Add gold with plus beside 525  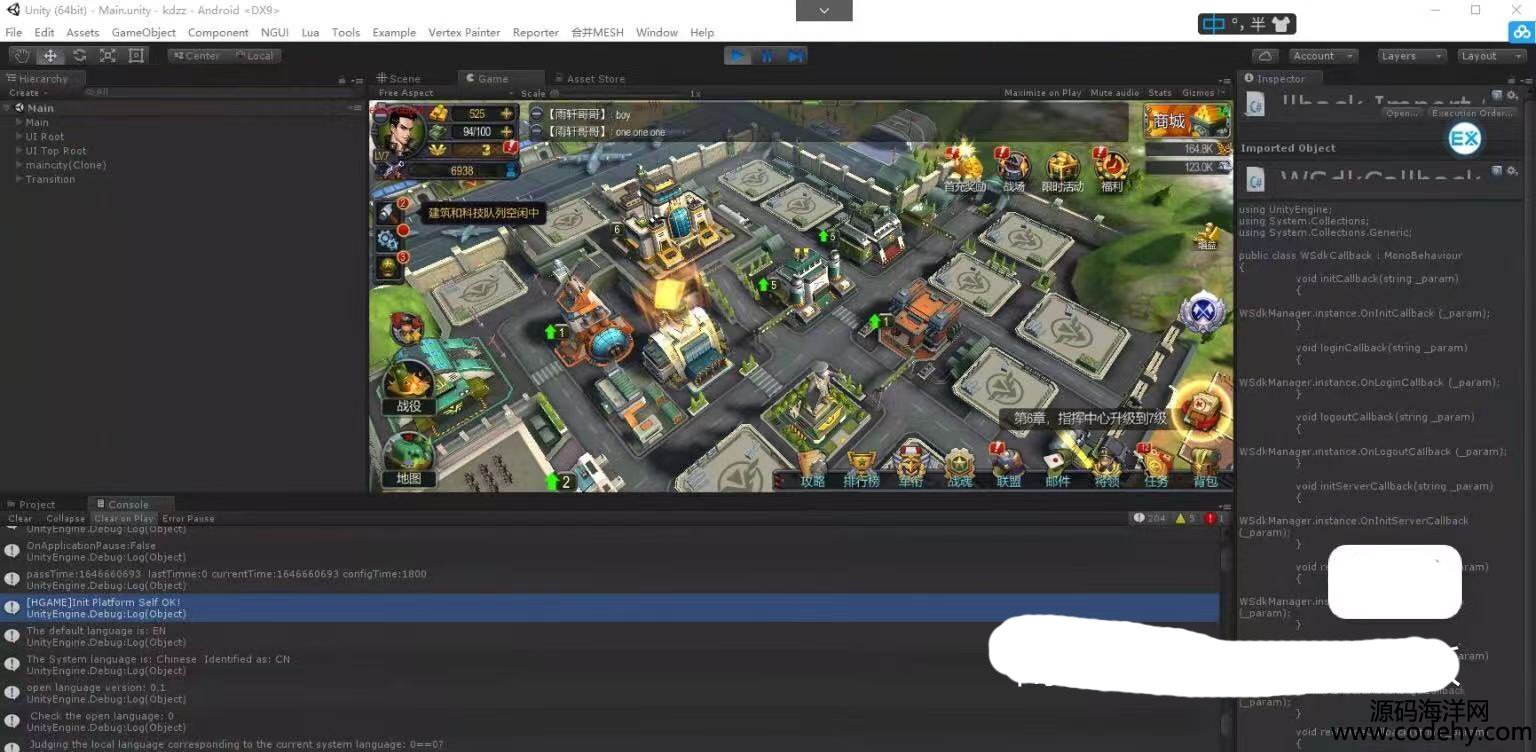pyautogui.click(x=507, y=114)
